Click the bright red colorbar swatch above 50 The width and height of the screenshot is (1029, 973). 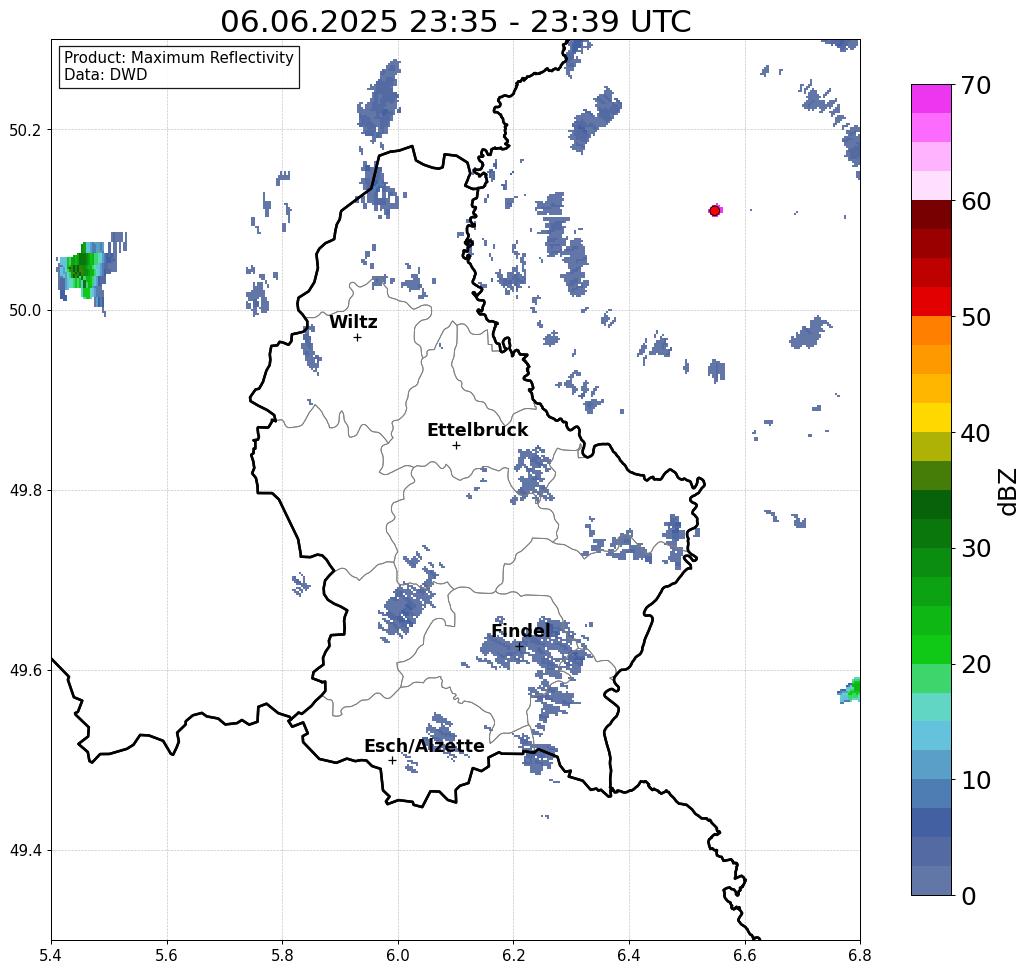(931, 302)
